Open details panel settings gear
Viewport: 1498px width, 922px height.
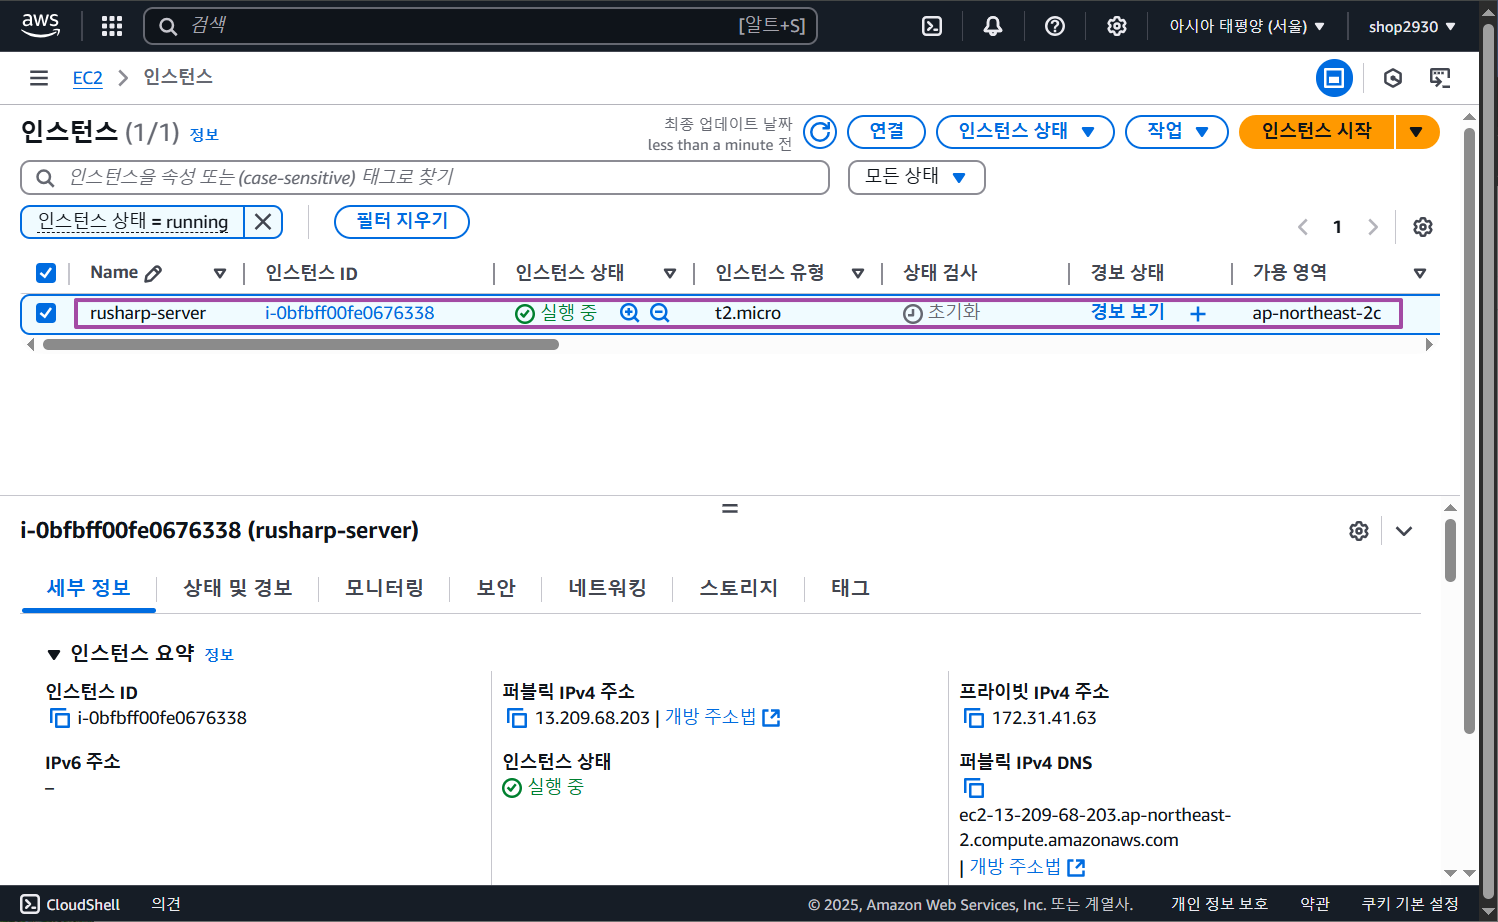1358,531
